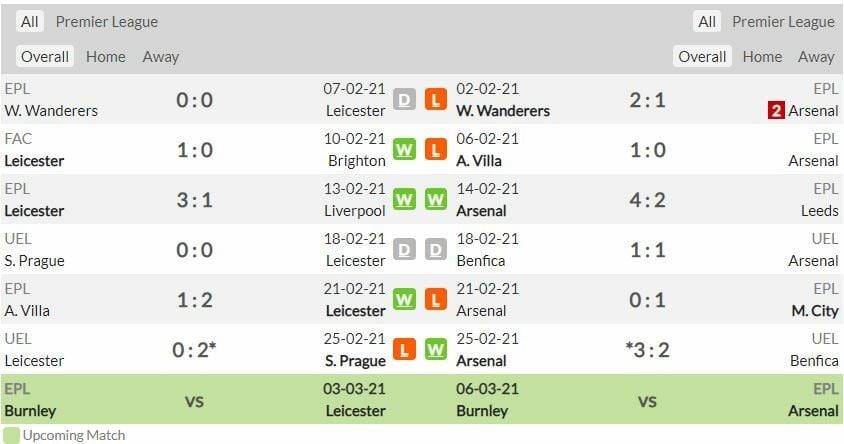Switch the left table to Away matches
Viewport: 844px width, 444px height.
tap(160, 57)
